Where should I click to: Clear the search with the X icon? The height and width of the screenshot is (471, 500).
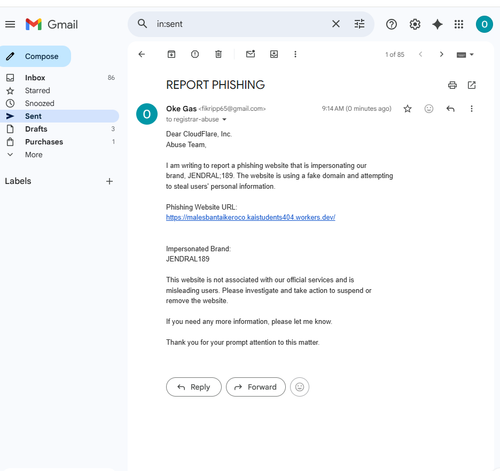click(x=336, y=24)
